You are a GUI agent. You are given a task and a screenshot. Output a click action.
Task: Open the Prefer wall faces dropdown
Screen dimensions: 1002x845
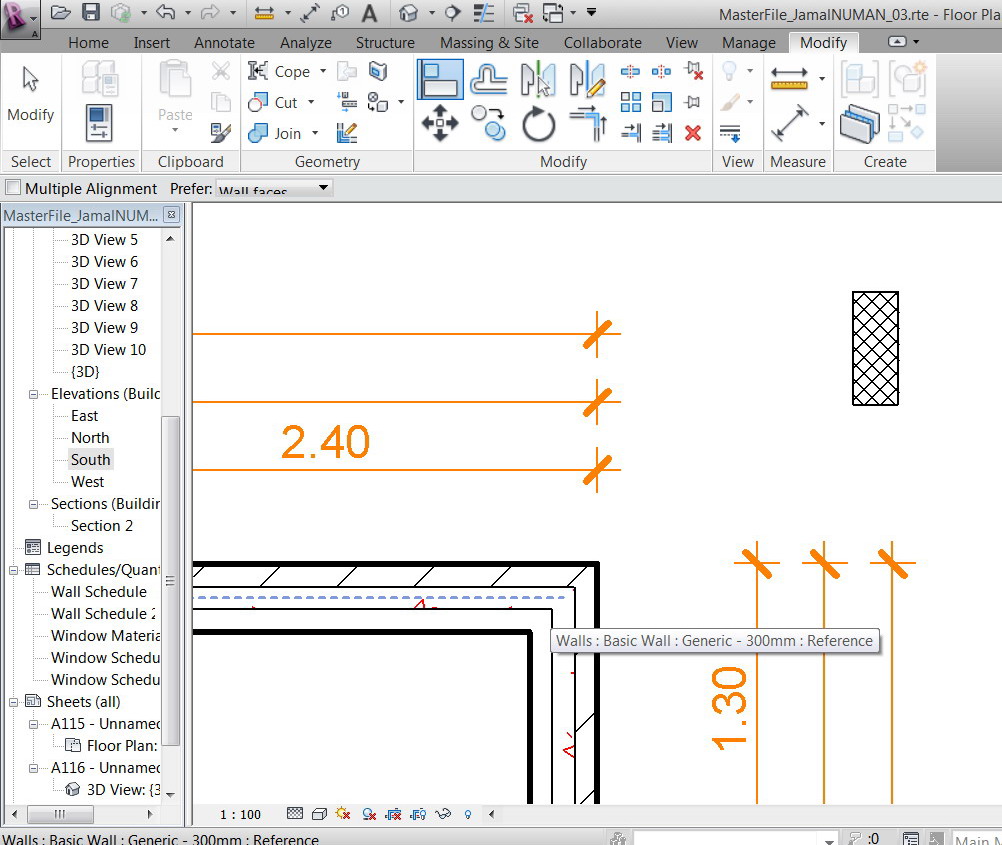coord(274,188)
